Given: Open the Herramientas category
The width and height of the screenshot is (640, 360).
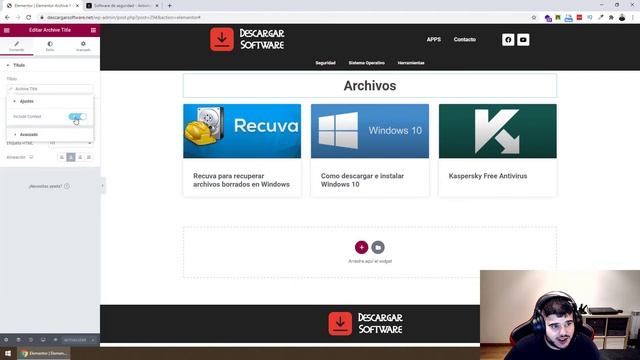Looking at the screenshot, I should tap(411, 63).
